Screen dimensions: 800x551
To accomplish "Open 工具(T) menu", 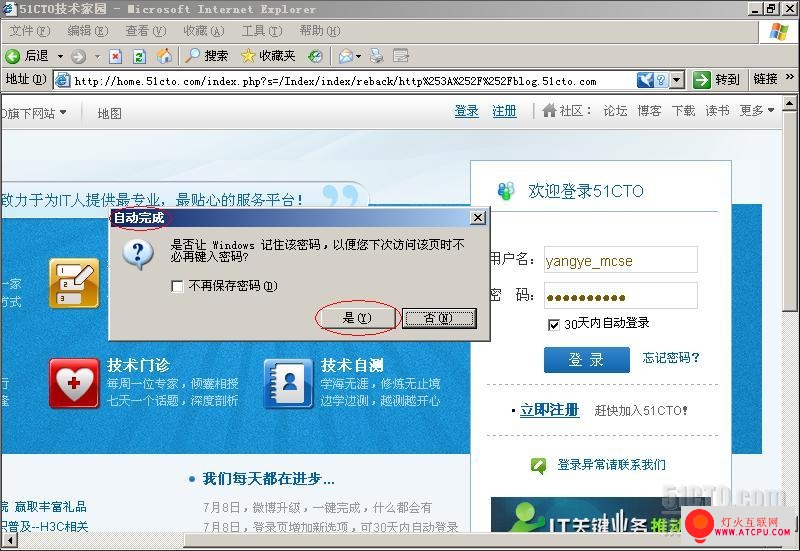I will pyautogui.click(x=262, y=31).
